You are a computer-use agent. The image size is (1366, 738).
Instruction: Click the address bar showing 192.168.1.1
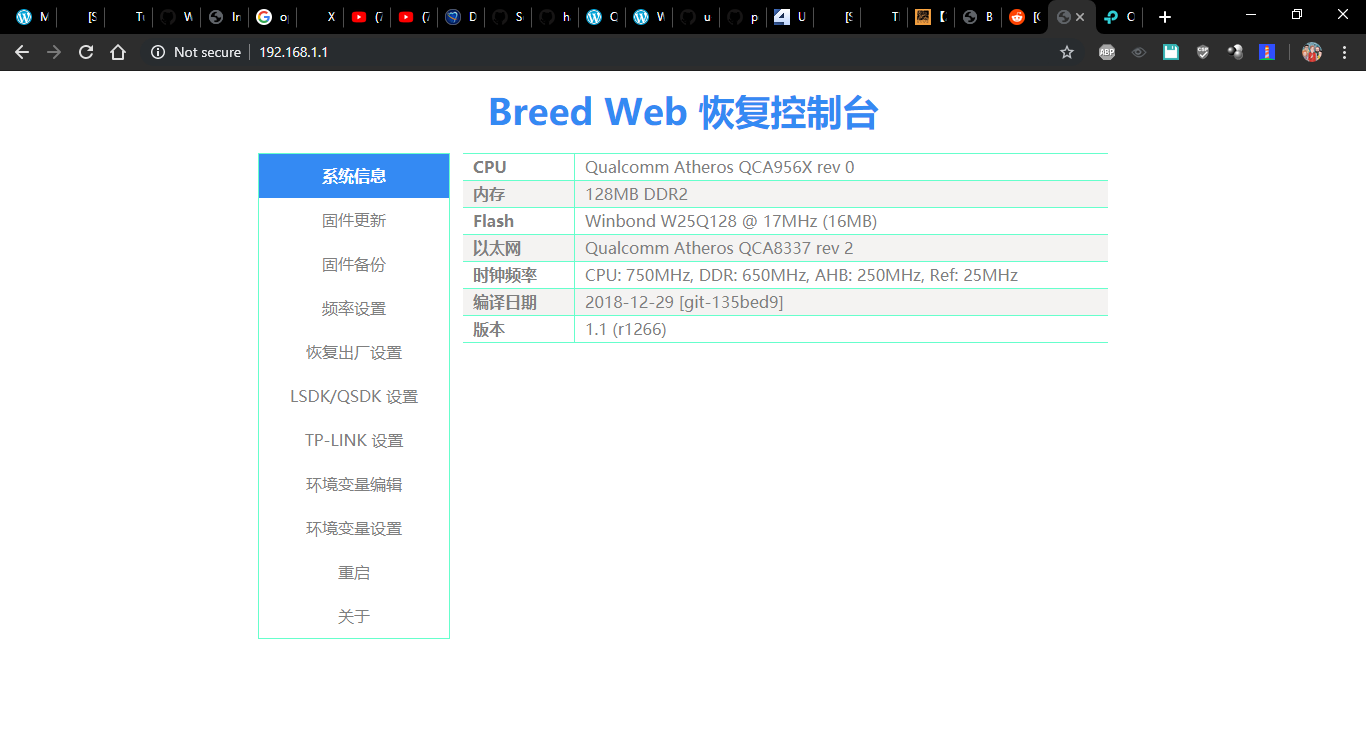[x=600, y=52]
